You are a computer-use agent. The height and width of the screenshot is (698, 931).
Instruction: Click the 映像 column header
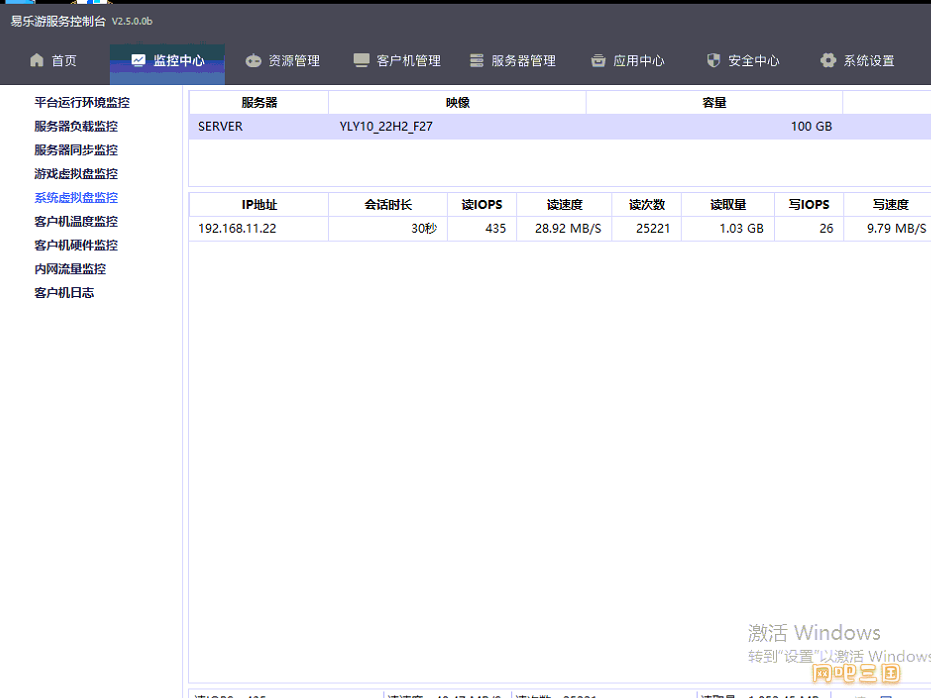[457, 103]
